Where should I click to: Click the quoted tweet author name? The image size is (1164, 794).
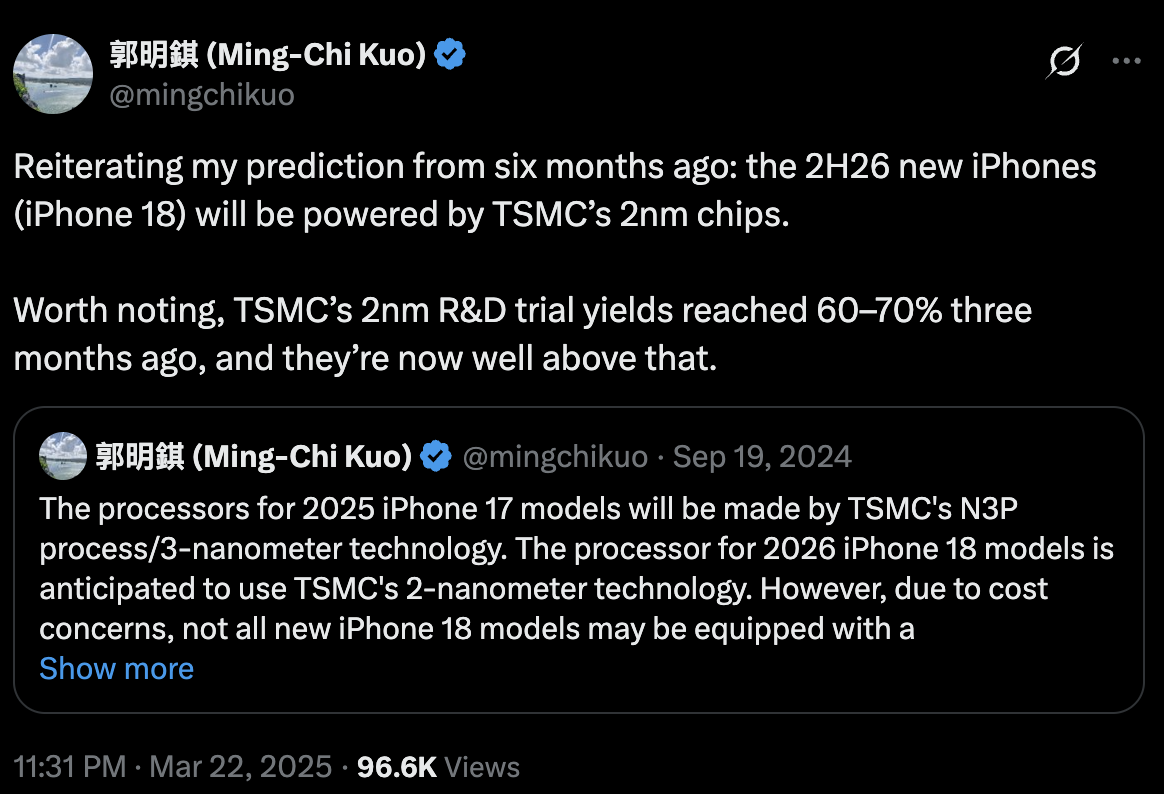(x=254, y=456)
